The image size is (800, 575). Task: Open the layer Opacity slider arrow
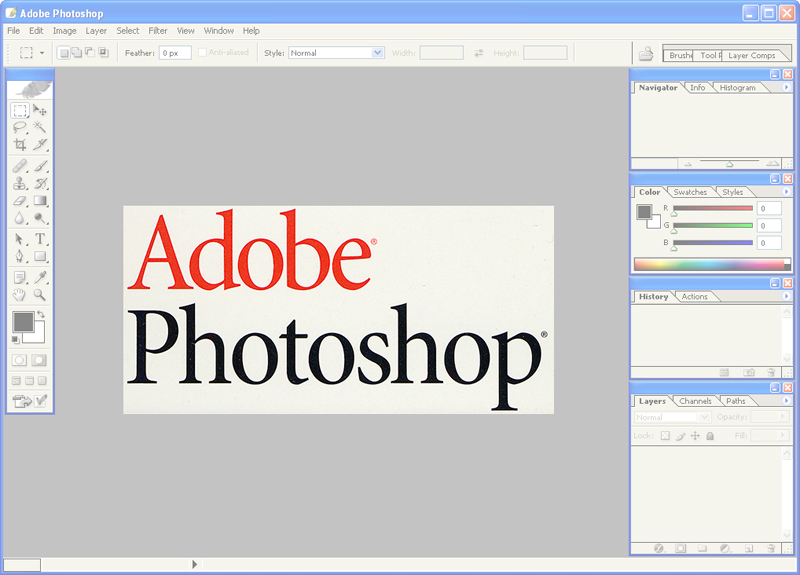pos(782,417)
